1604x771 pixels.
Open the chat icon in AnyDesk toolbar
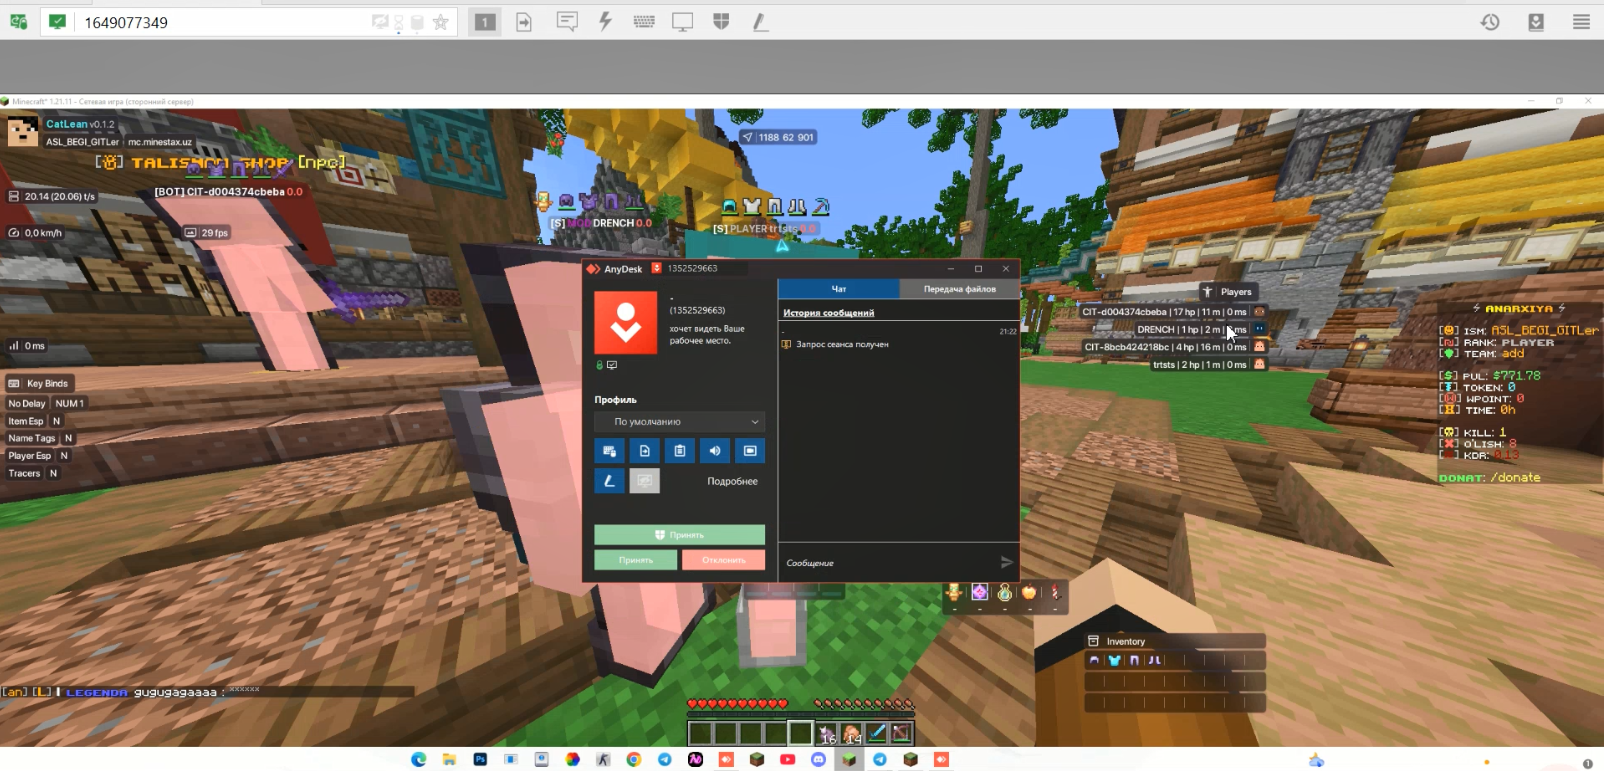click(567, 22)
